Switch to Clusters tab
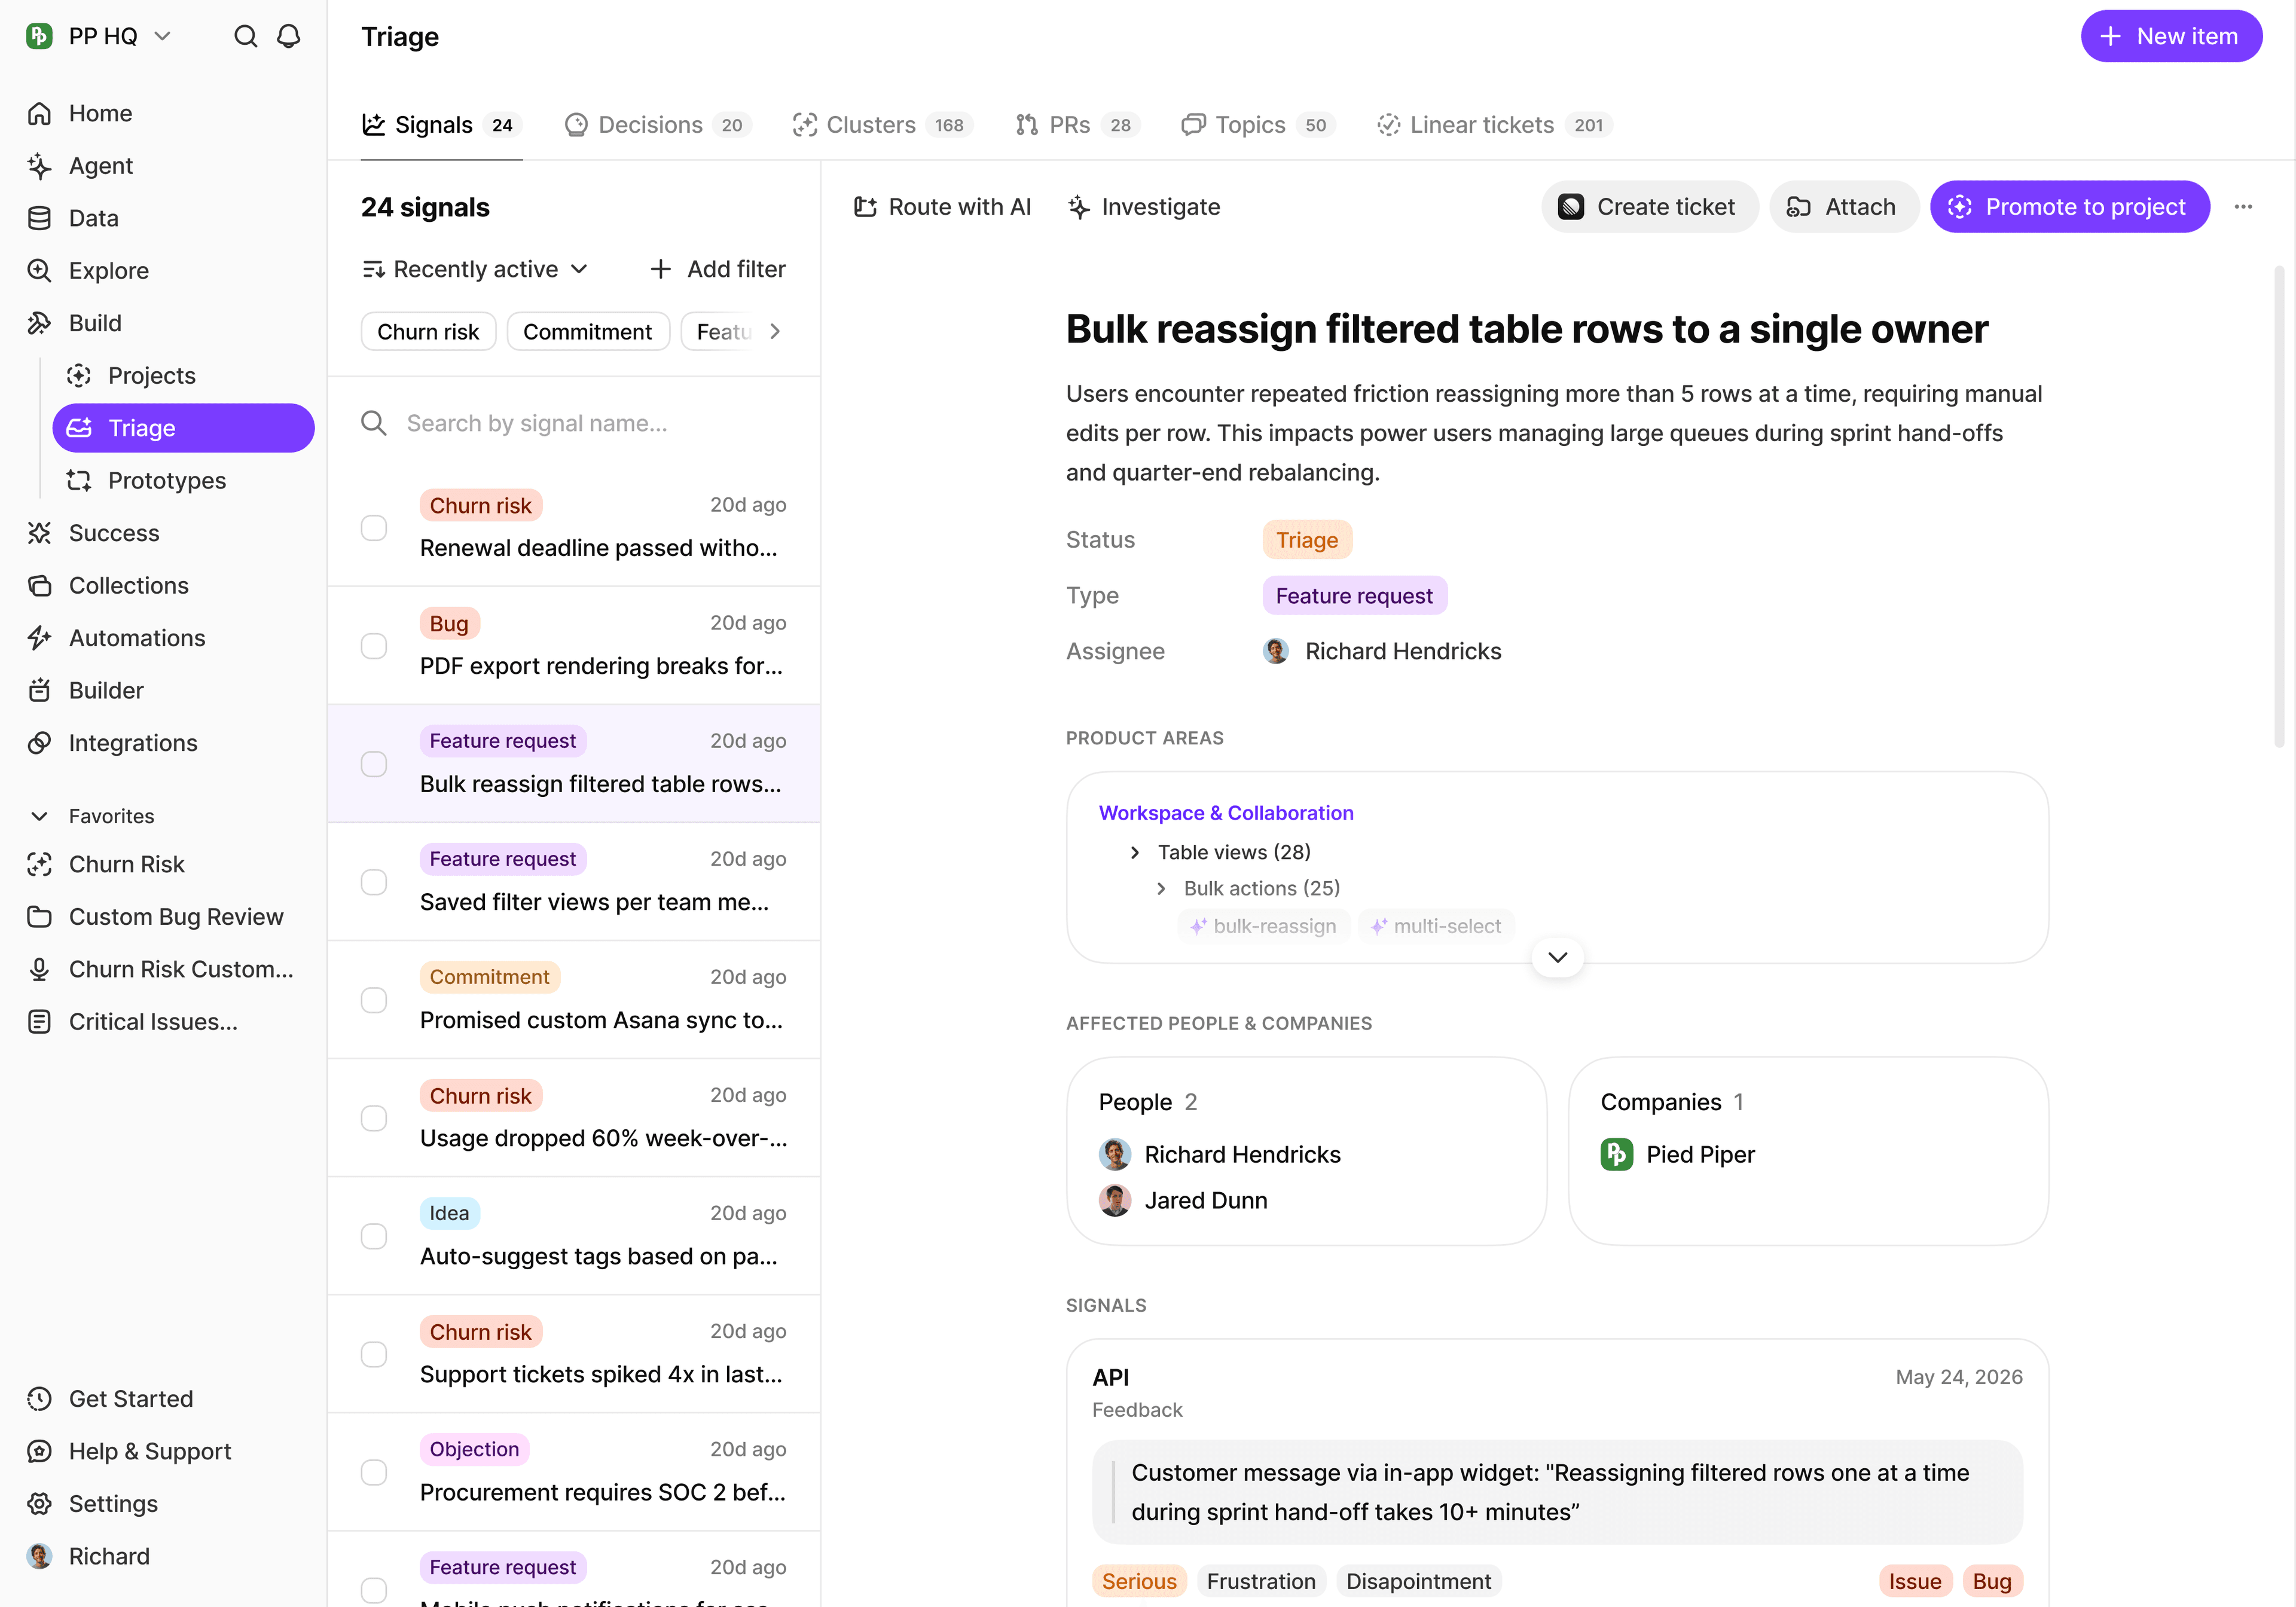 pos(882,125)
